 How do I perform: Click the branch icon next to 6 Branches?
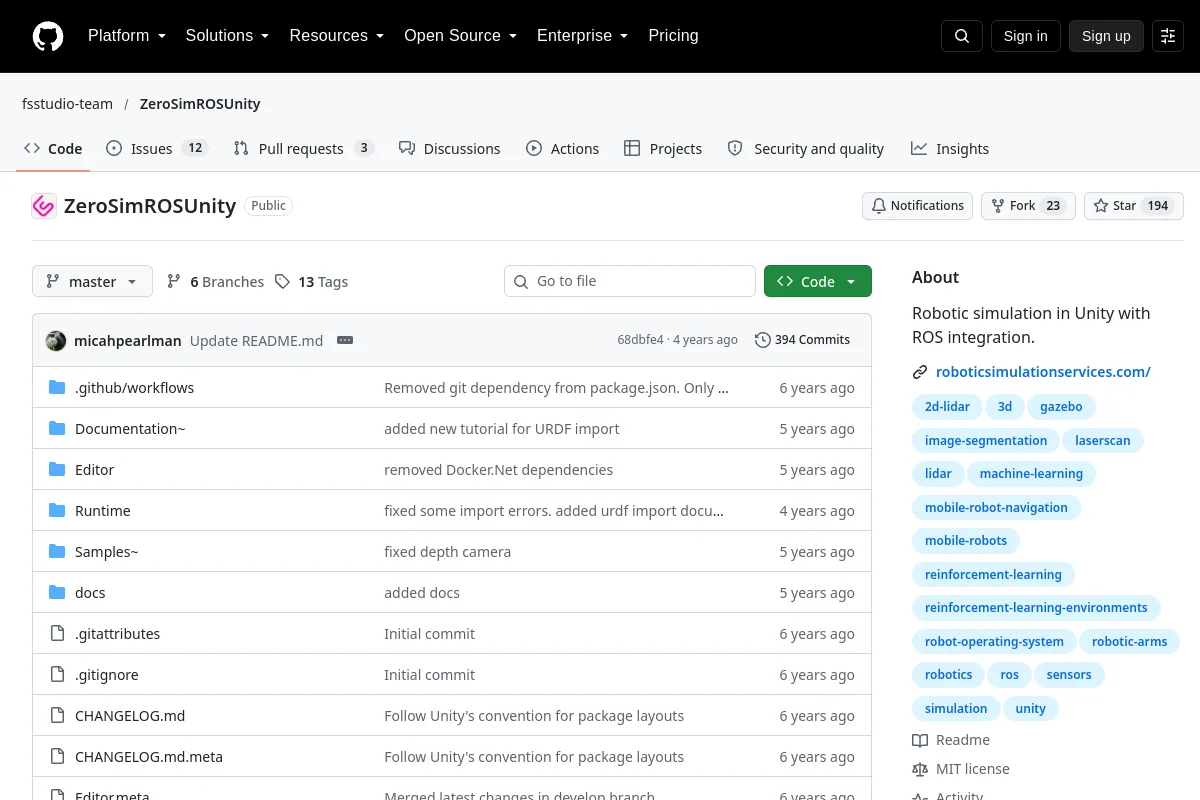pos(174,282)
